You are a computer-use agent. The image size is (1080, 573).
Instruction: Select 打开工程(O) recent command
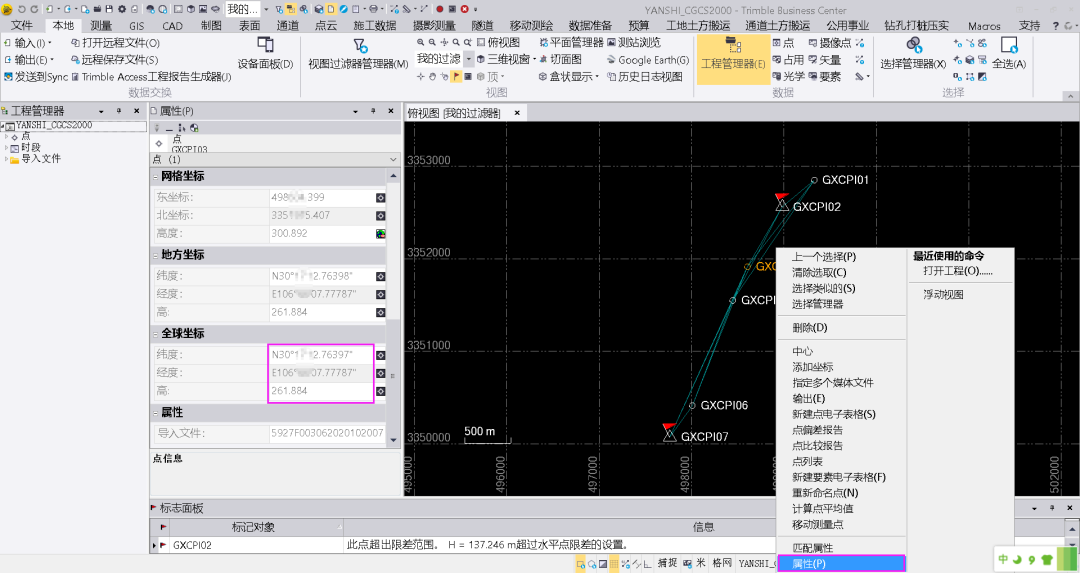957,271
